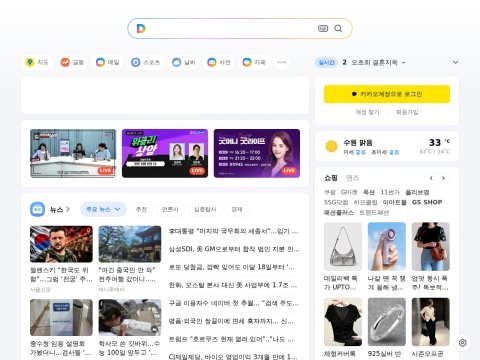This screenshot has height=360, width=480.
Task: Open the traditional Korean building news thumbnail
Action: pos(130,244)
